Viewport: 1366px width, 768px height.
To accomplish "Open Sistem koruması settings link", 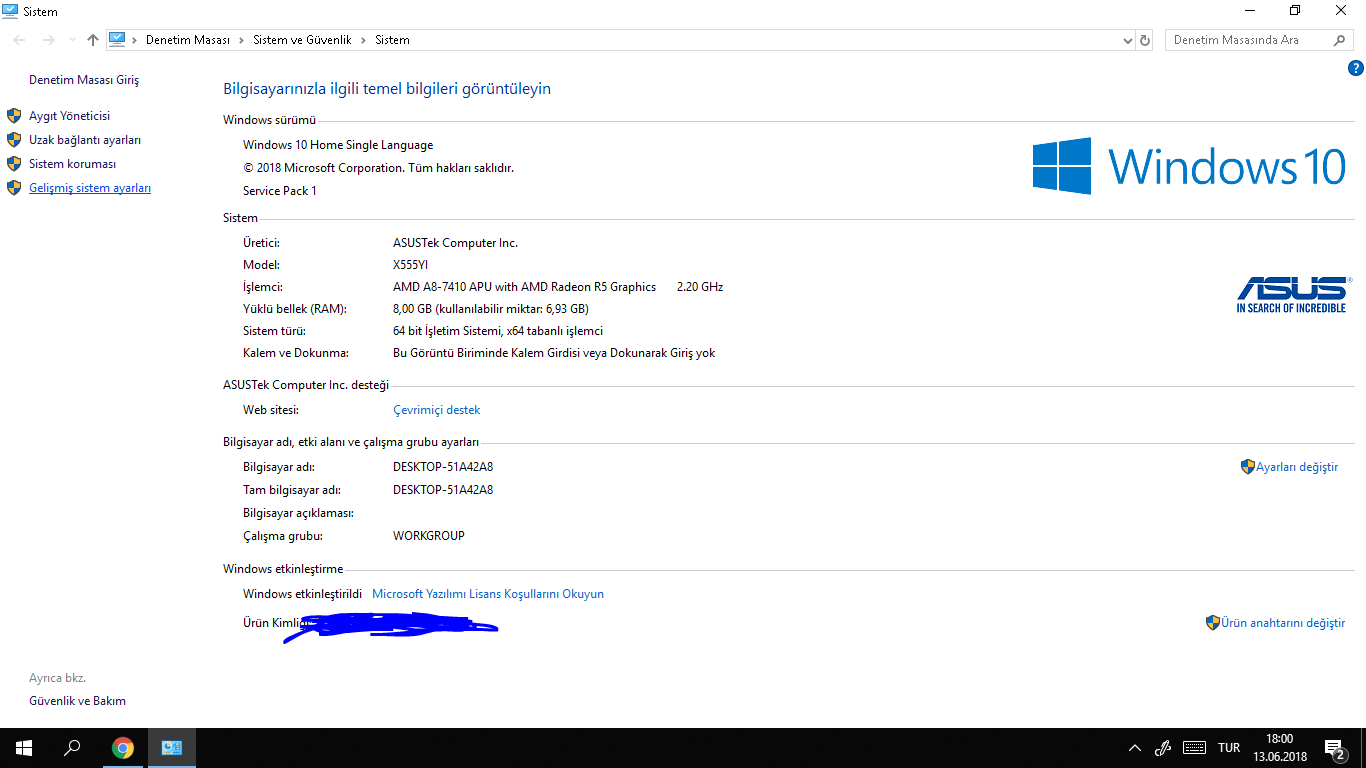I will click(x=72, y=164).
